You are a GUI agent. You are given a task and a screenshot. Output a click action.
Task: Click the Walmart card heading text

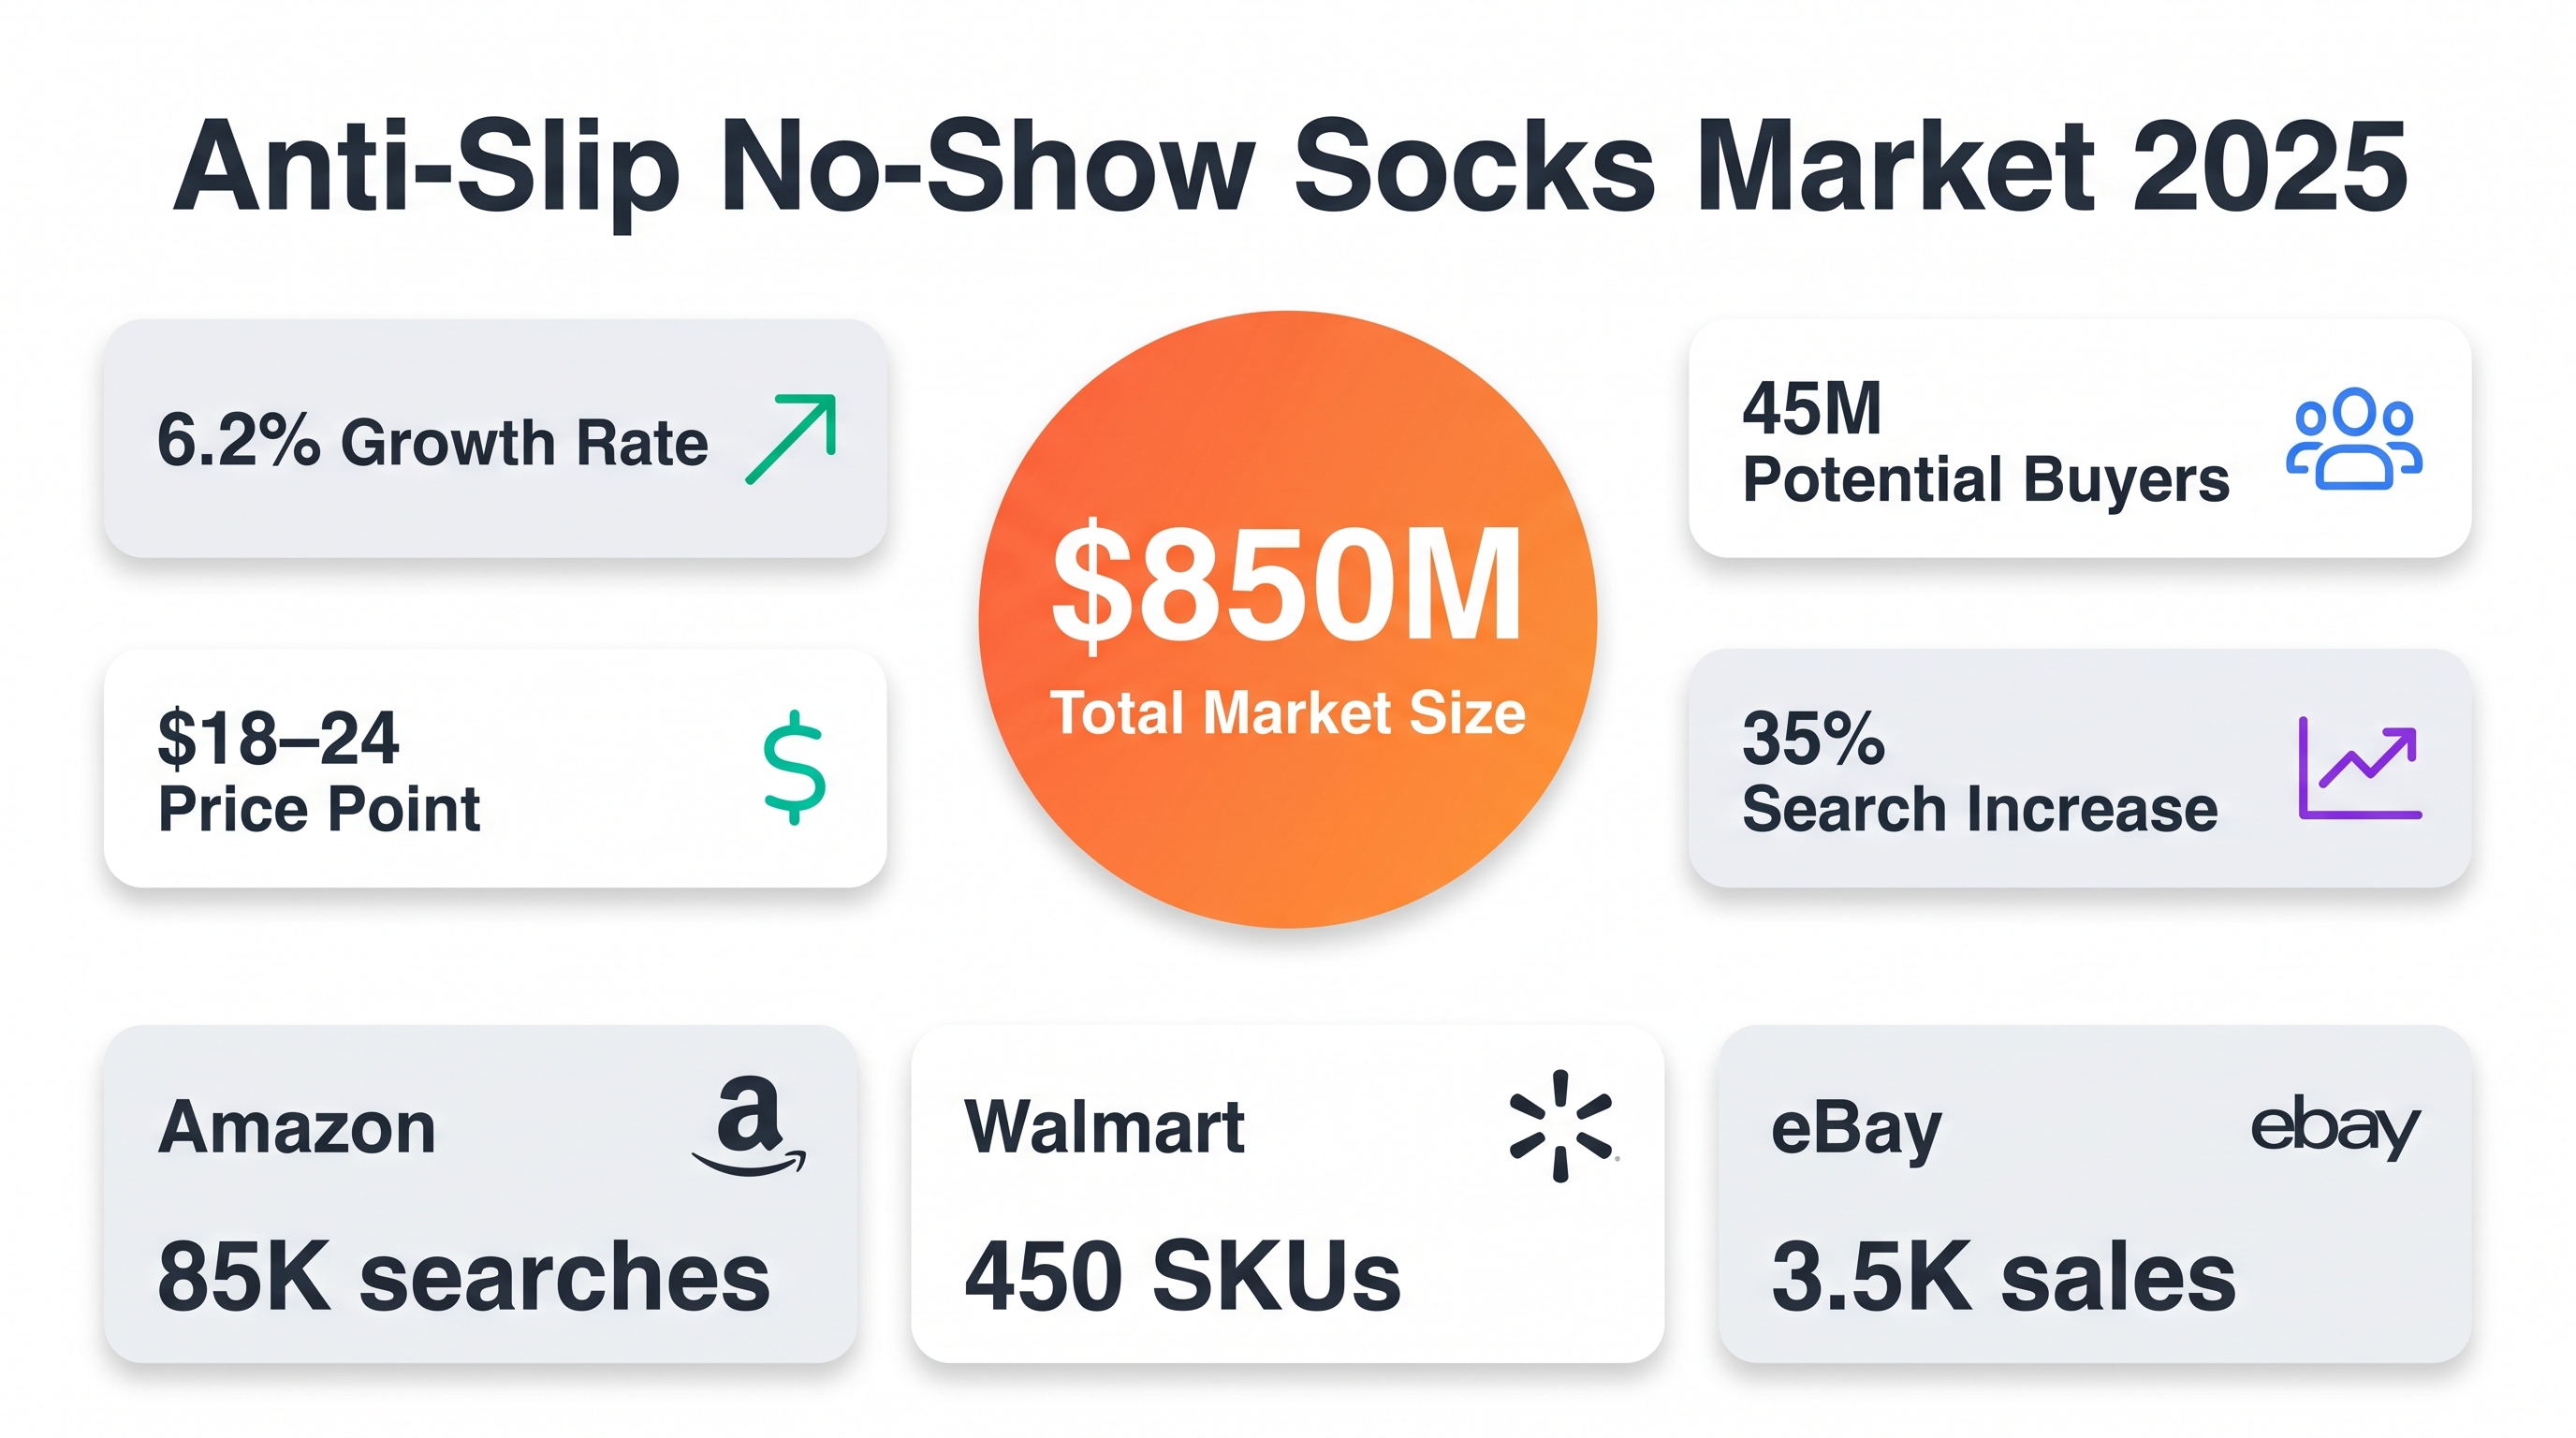click(x=1104, y=1128)
